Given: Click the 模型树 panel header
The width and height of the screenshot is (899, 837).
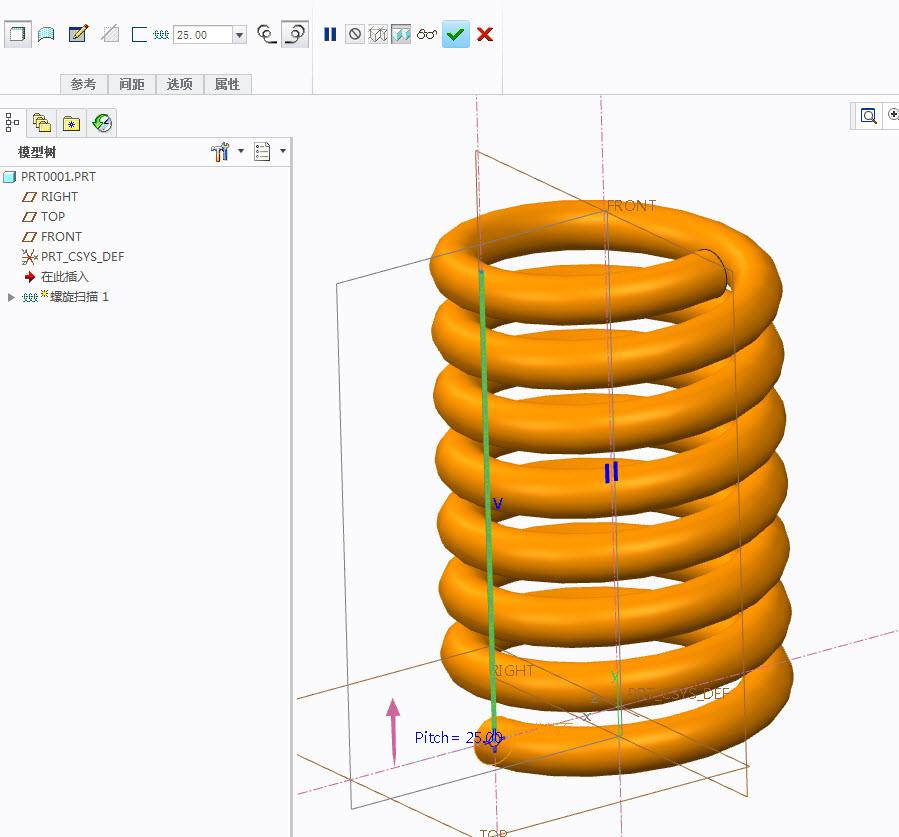Looking at the screenshot, I should [37, 152].
